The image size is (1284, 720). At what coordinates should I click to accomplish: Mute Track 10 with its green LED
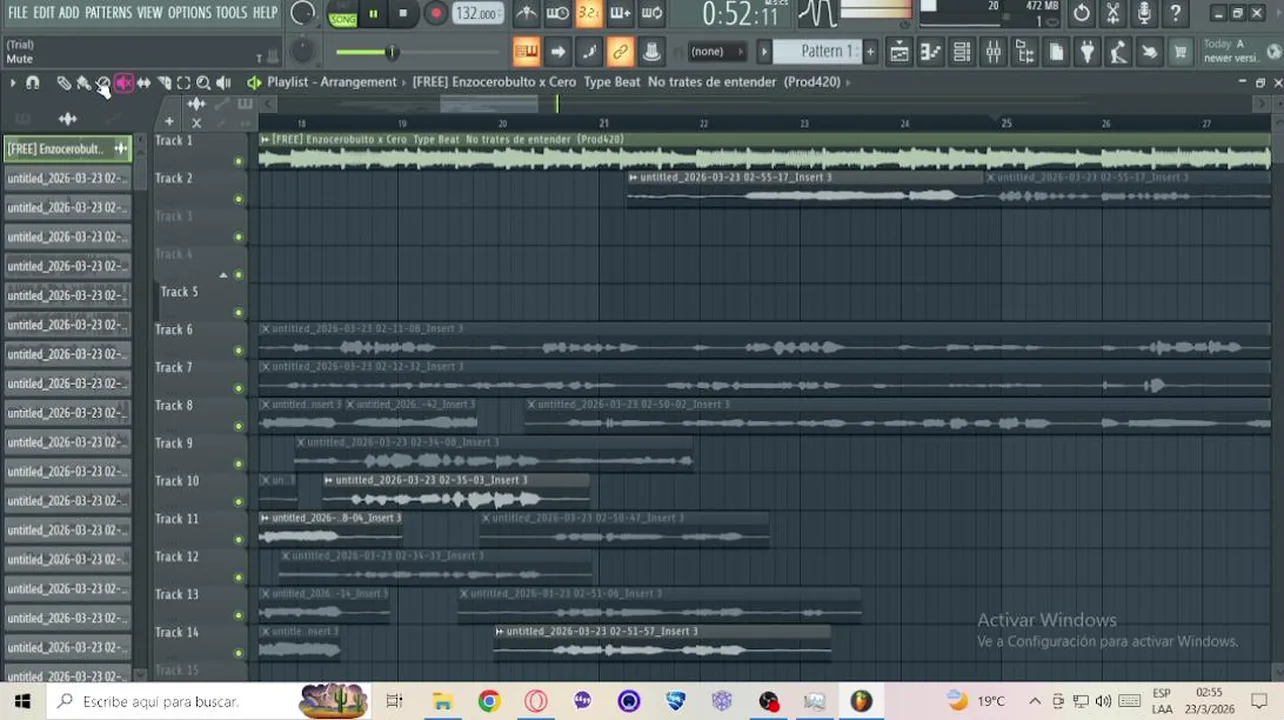click(238, 502)
